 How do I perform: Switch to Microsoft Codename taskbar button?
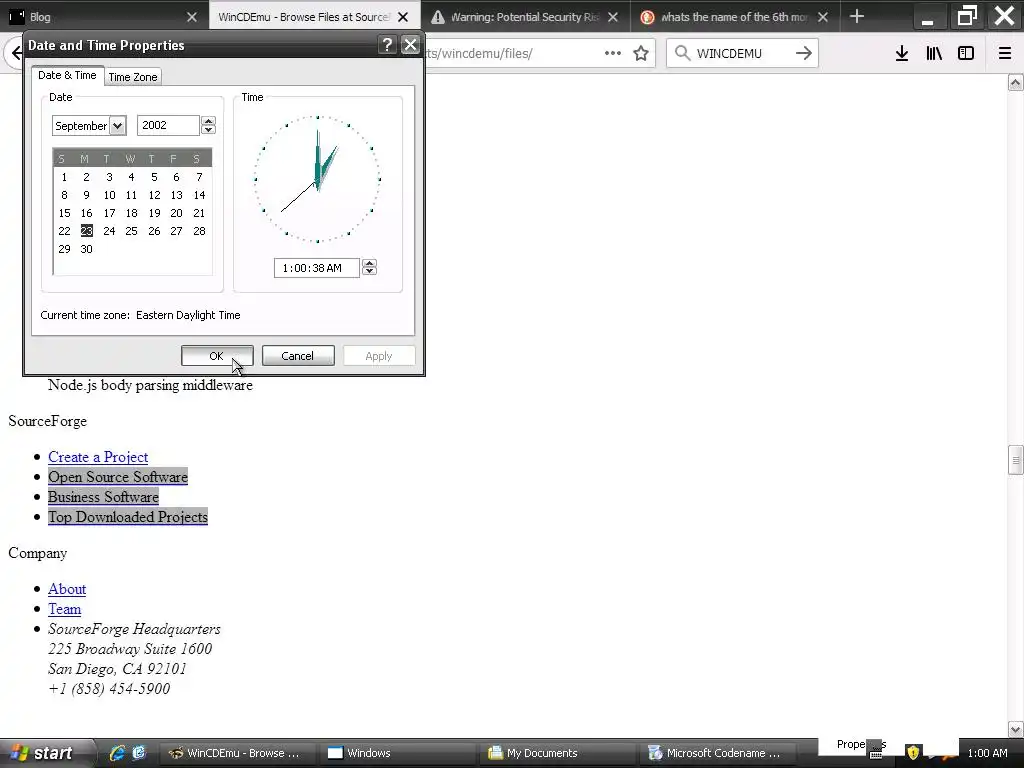click(716, 753)
